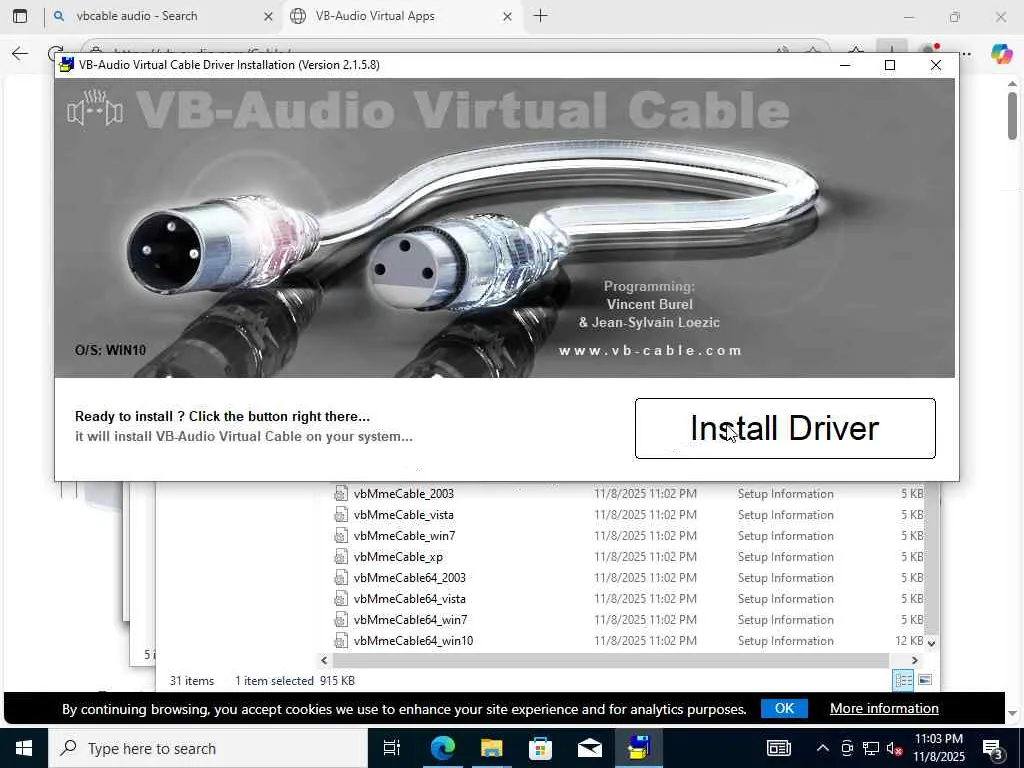Click Explorer vertical scrollbar down arrow

tap(931, 643)
